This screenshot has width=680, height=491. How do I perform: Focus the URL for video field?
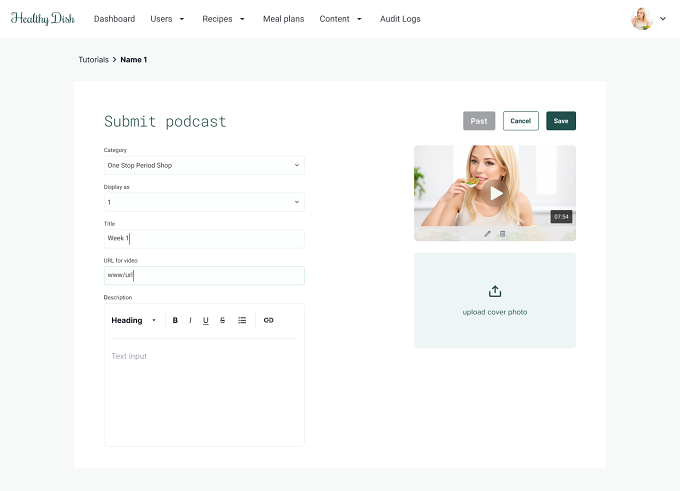pos(204,275)
